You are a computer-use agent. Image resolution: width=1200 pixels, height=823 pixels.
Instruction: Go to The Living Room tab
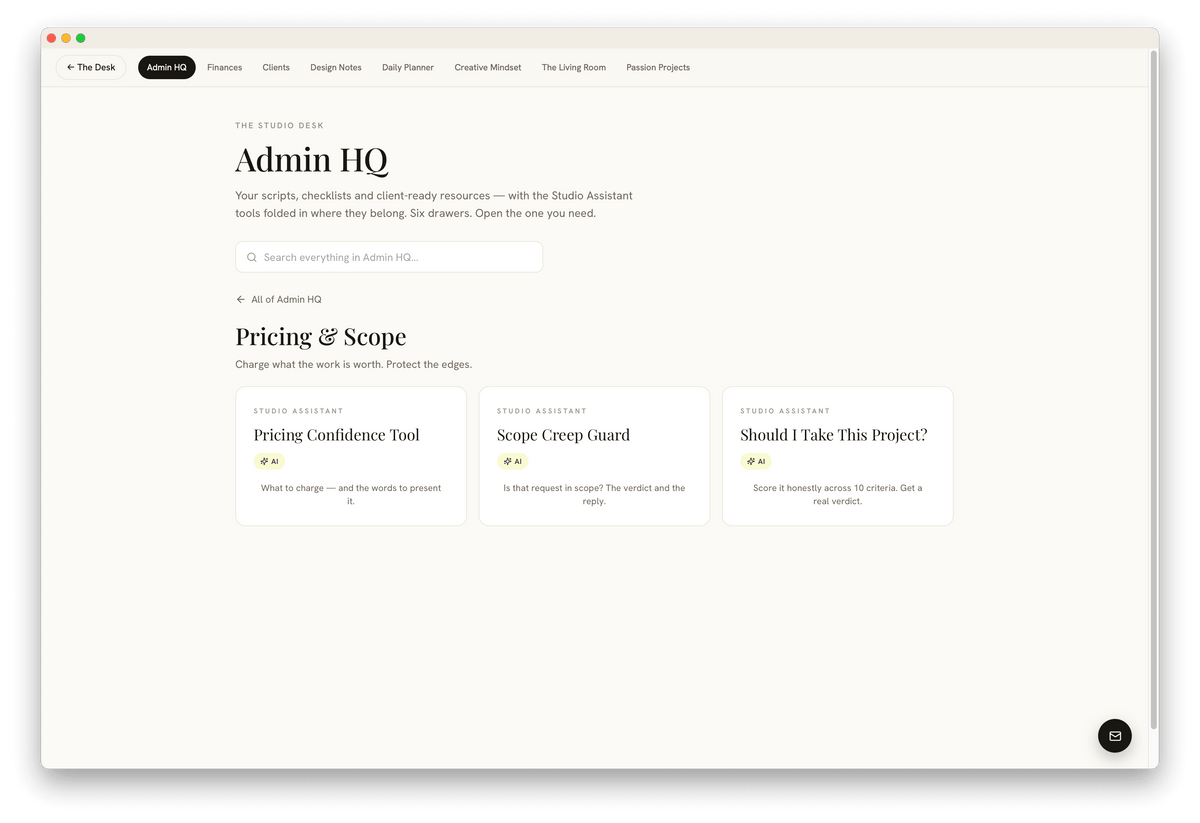click(x=574, y=67)
